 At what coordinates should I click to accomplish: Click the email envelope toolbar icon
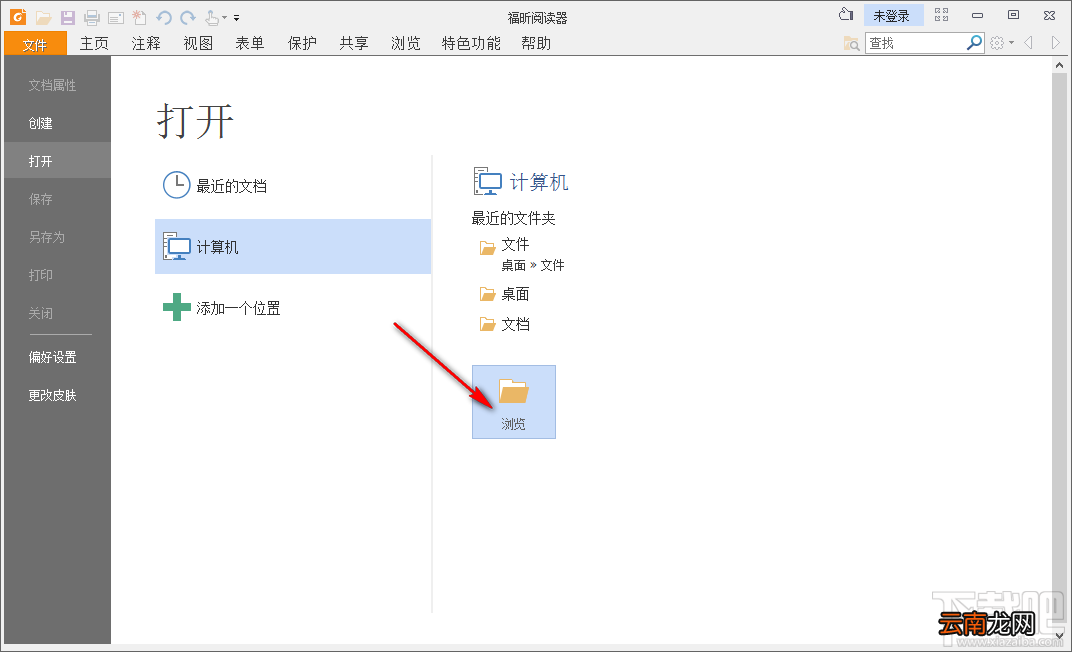pos(116,18)
